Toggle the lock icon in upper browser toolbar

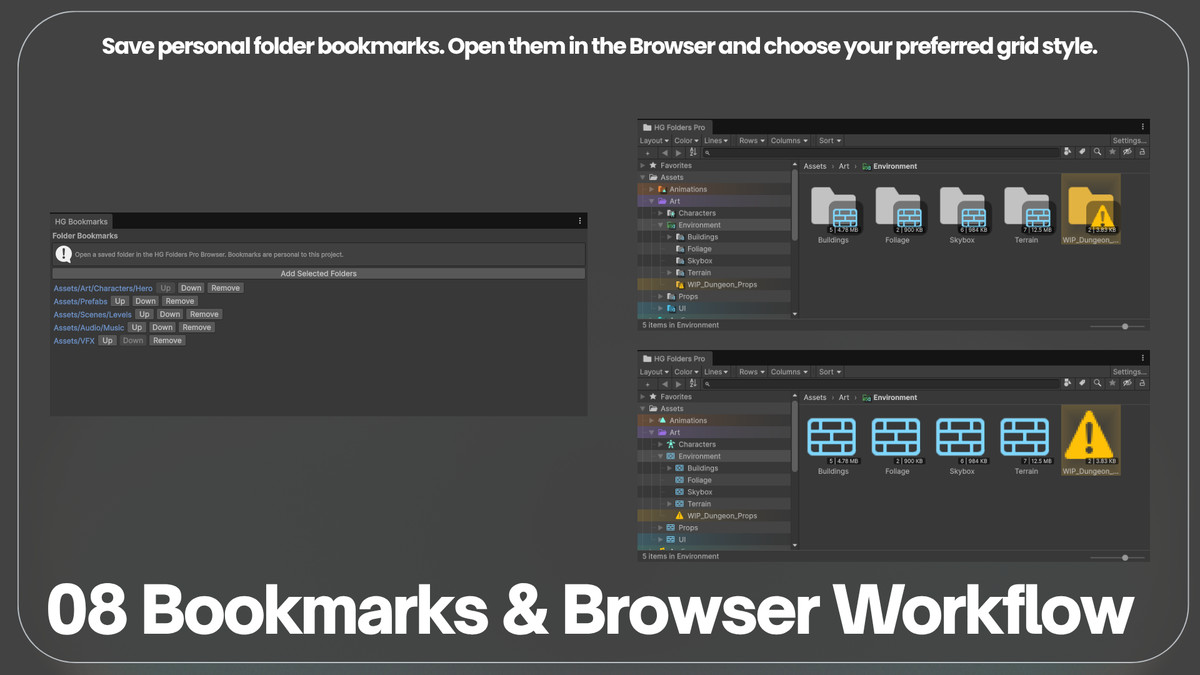coord(1142,152)
